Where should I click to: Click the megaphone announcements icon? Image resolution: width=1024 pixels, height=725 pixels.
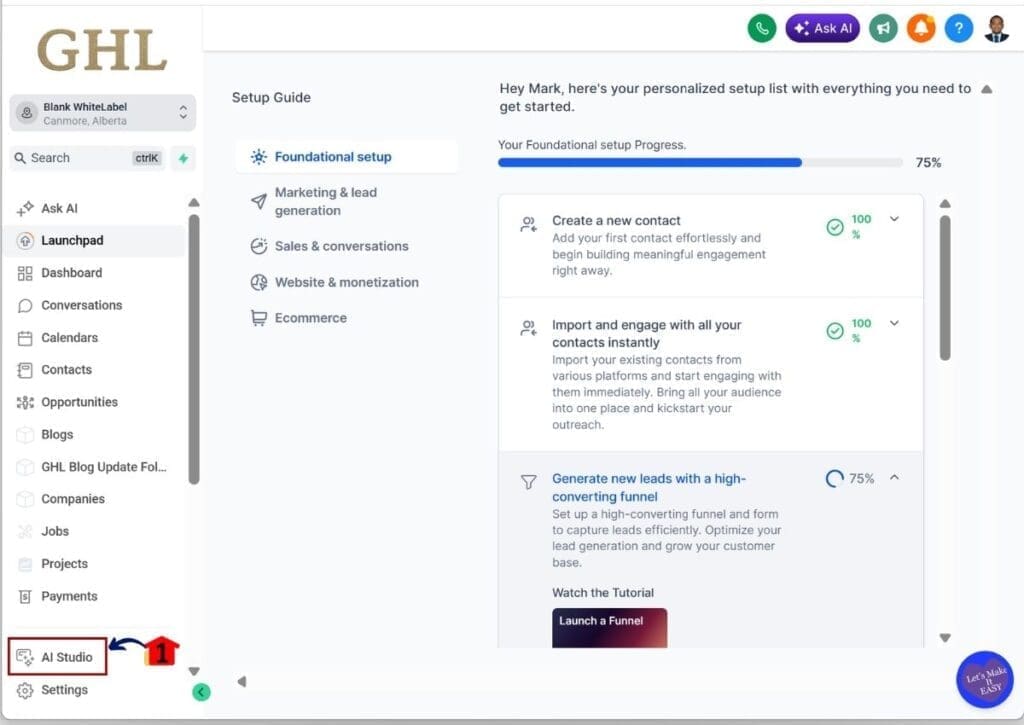(x=883, y=28)
